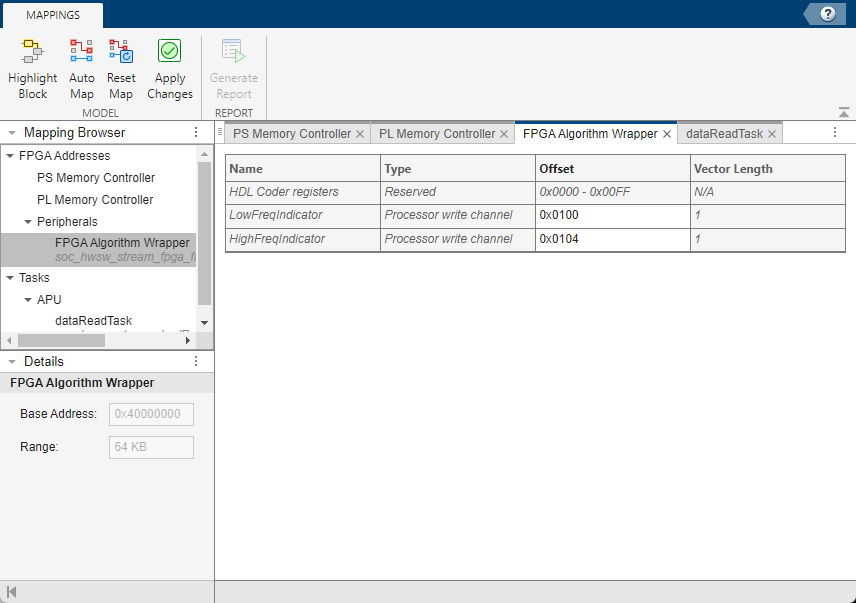Switch to the PS Memory Controller tab
856x603 pixels.
click(291, 134)
